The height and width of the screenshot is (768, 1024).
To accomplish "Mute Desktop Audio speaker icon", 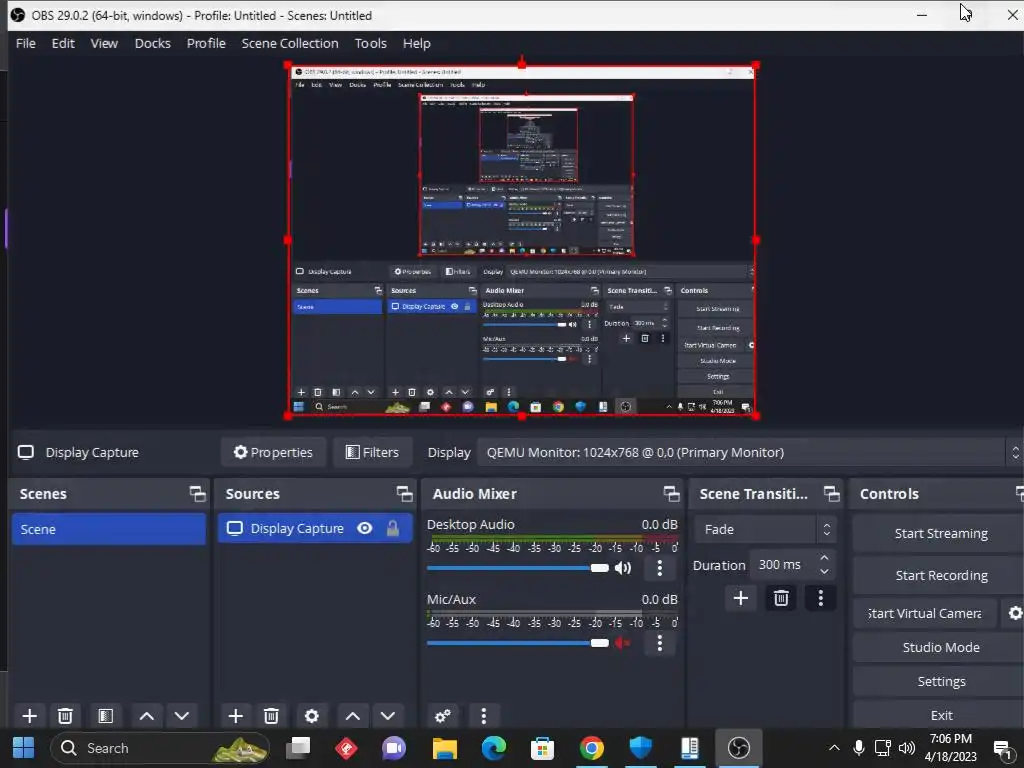I will tap(623, 568).
